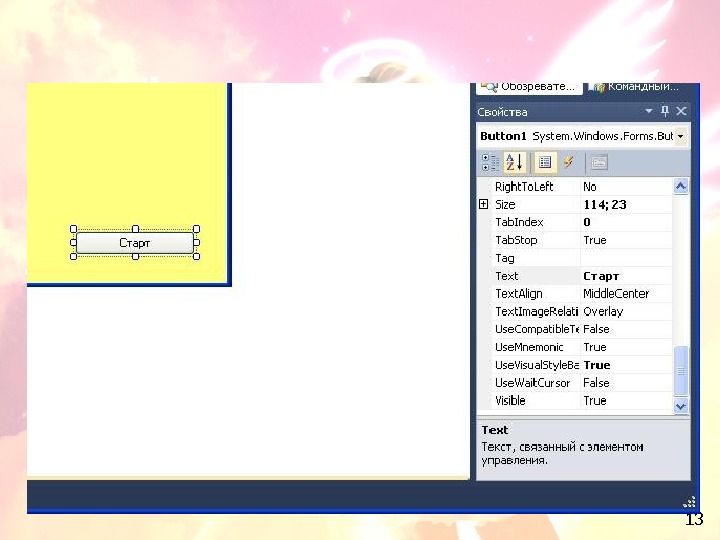Open the Events lightning bolt icon
The image size is (720, 540).
pyautogui.click(x=568, y=163)
